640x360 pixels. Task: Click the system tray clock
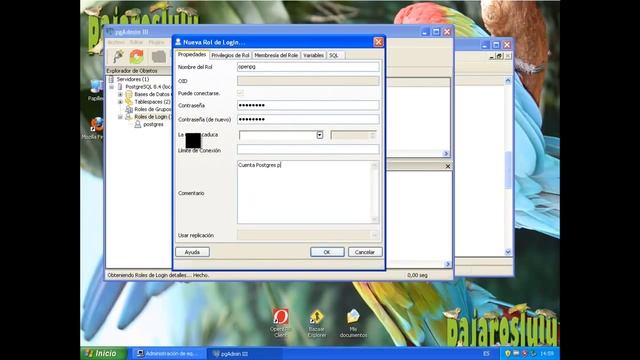[547, 353]
